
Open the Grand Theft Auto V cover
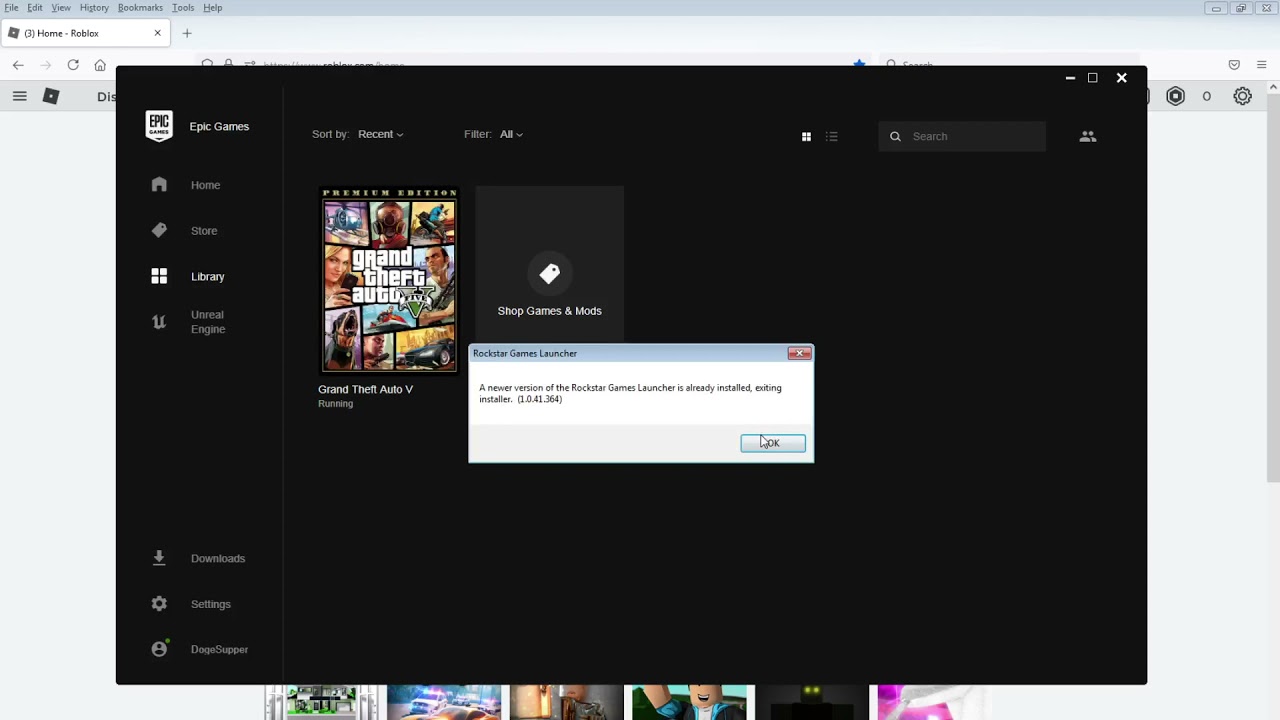pyautogui.click(x=389, y=279)
